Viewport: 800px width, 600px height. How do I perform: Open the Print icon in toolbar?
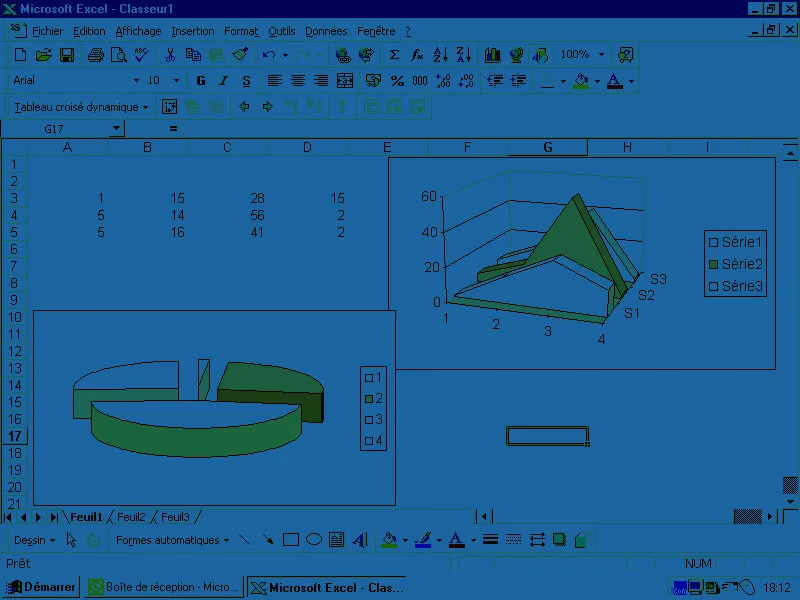pyautogui.click(x=95, y=55)
